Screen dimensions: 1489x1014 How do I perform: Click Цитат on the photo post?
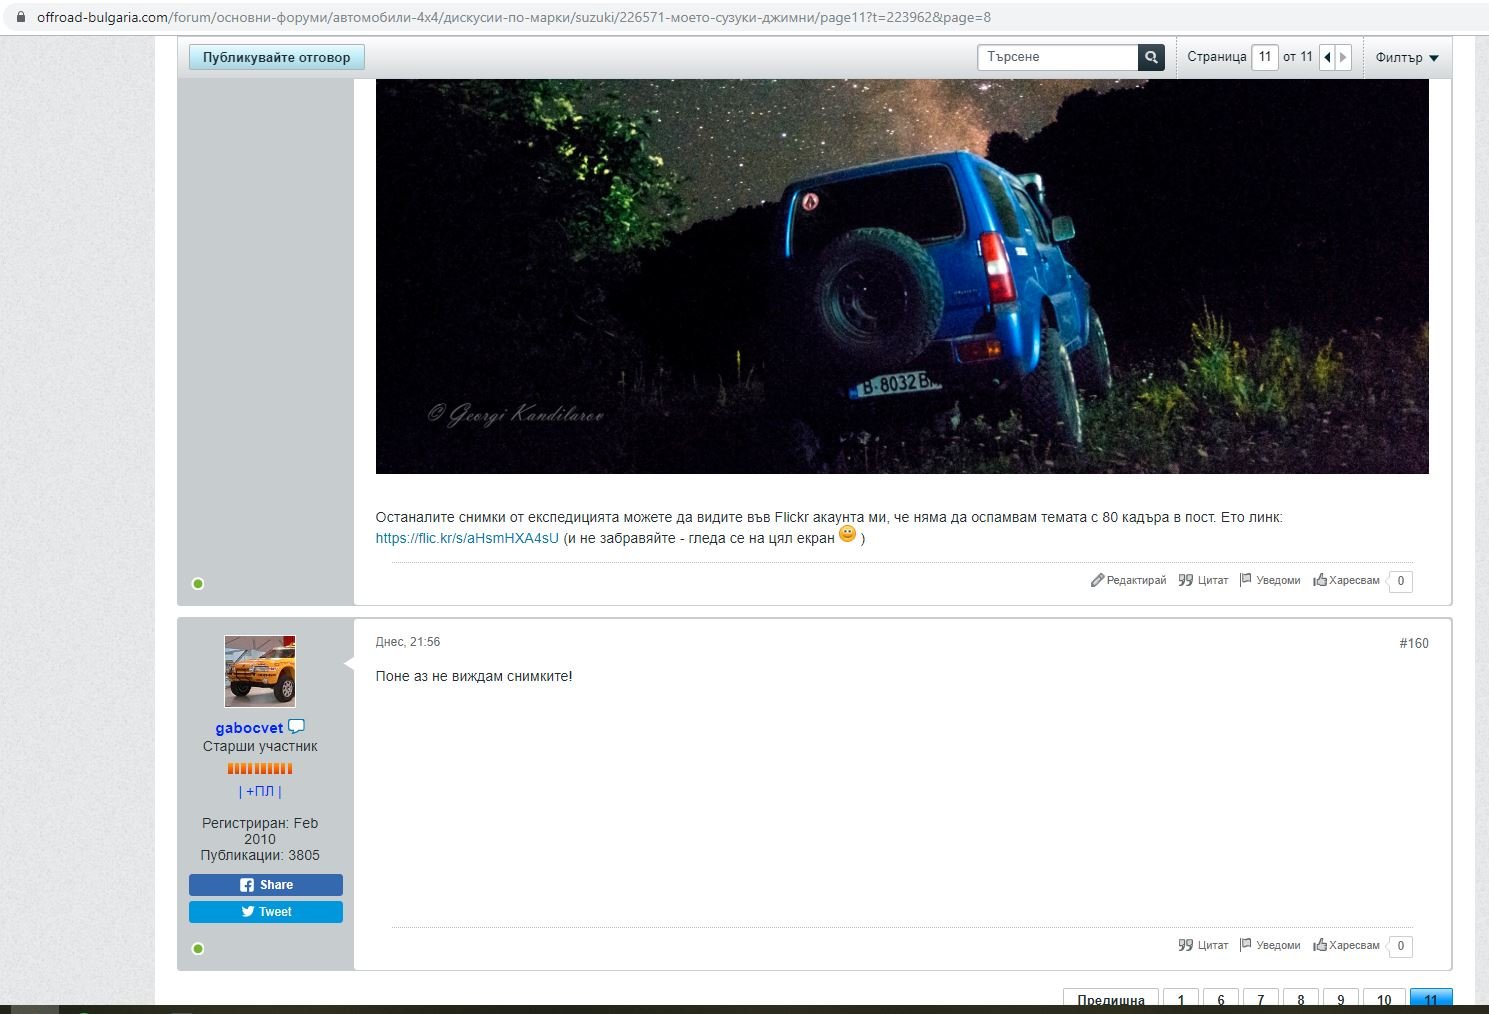point(1203,580)
